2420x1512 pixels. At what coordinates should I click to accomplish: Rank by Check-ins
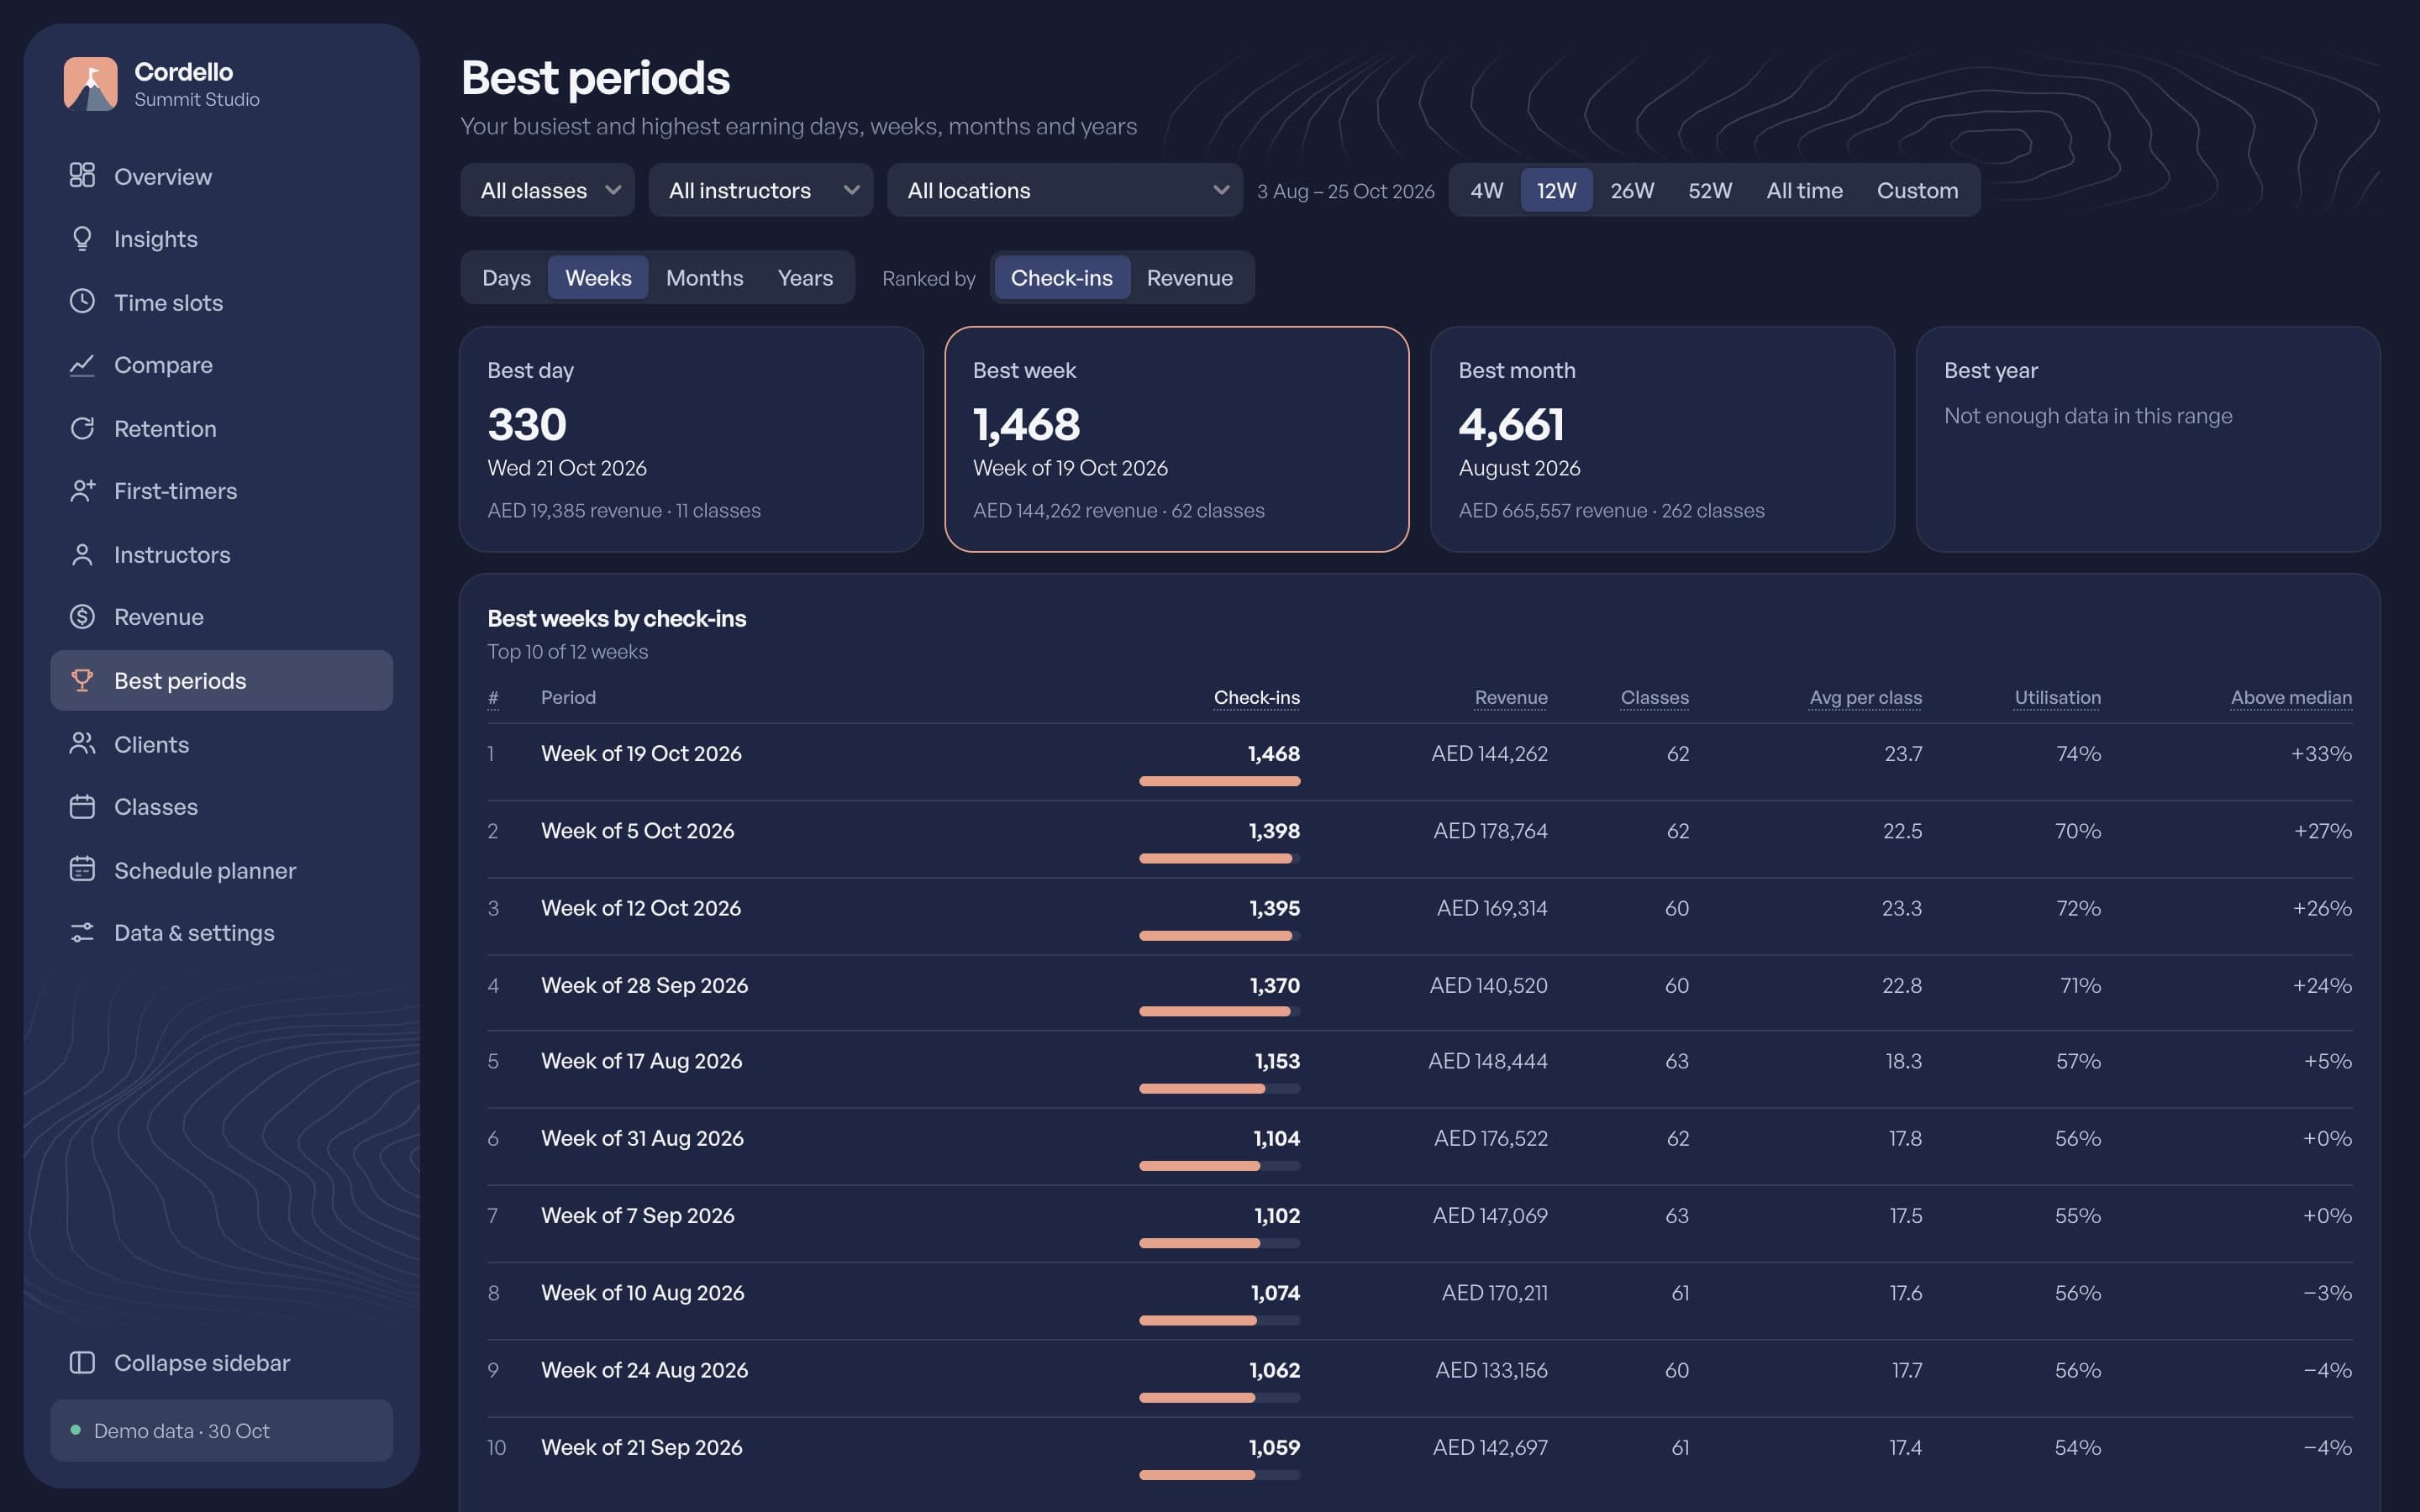coord(1061,277)
